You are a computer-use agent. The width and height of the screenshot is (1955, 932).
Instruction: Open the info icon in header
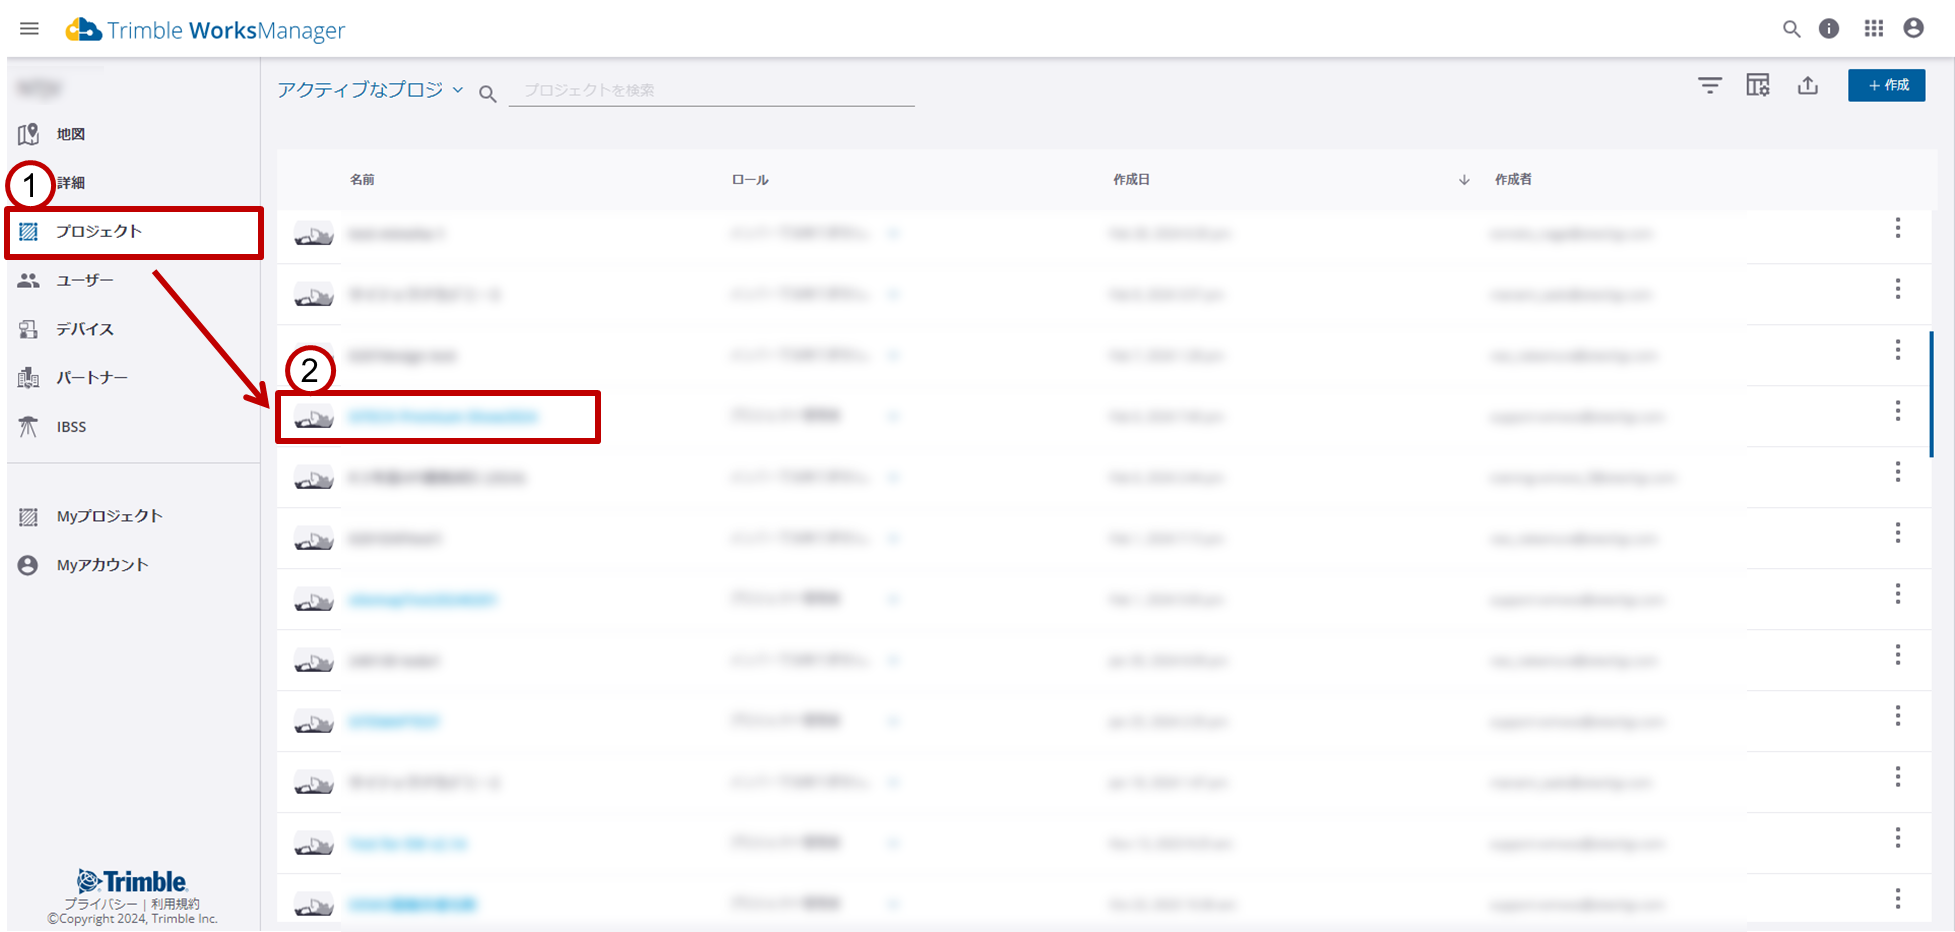(1829, 29)
